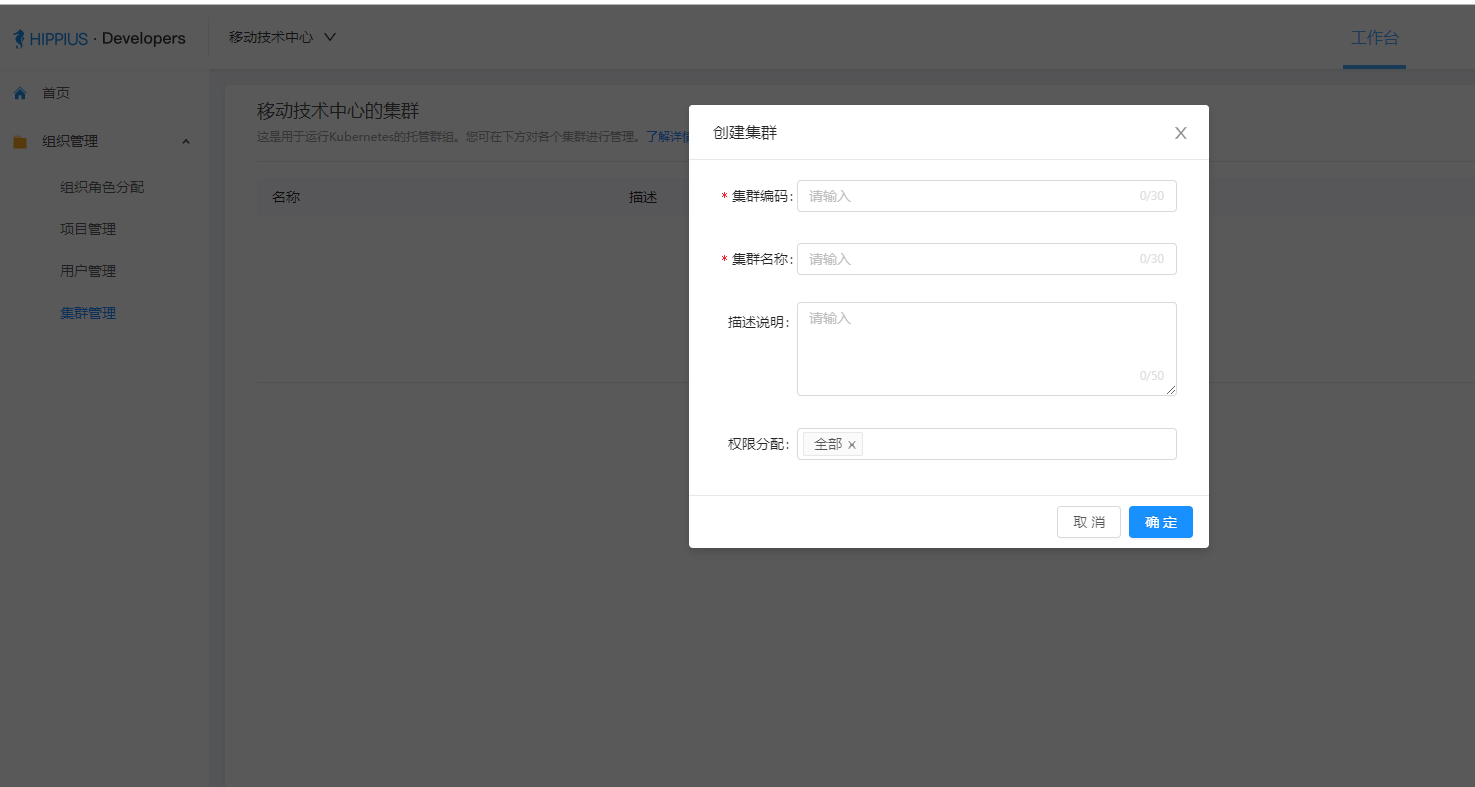Click the 取消 button
This screenshot has width=1475, height=787.
[x=1088, y=522]
